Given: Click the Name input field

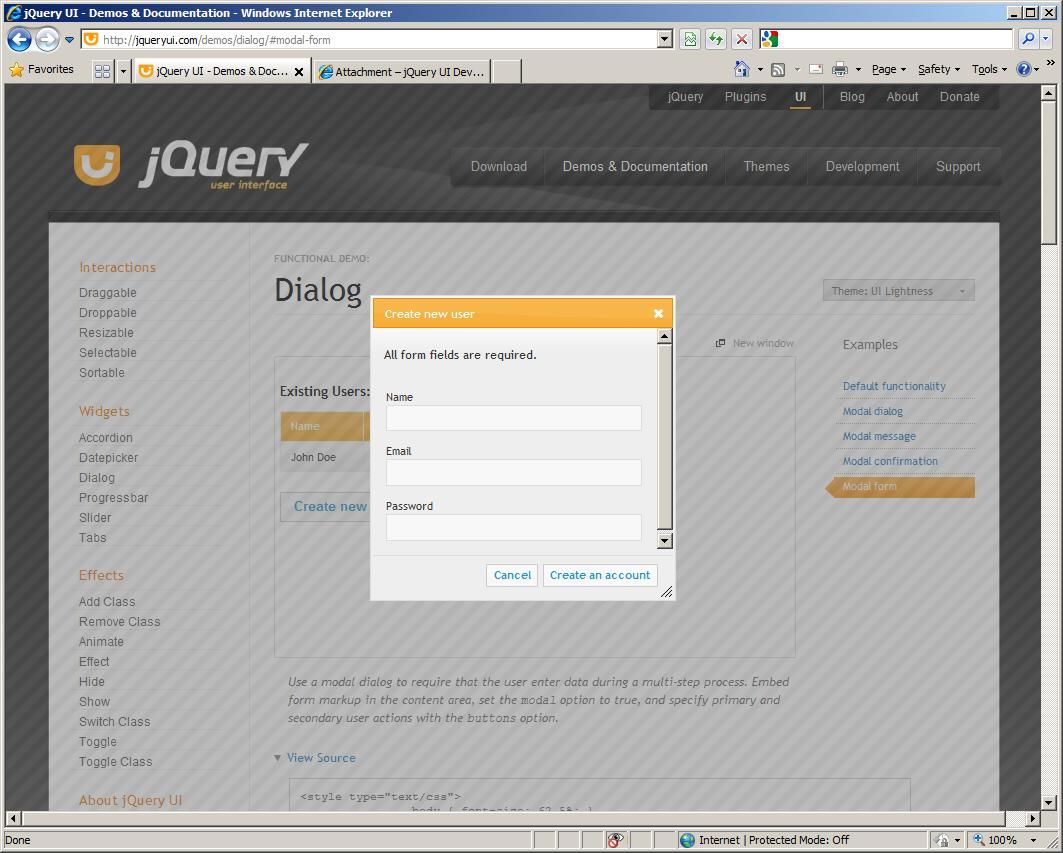Looking at the screenshot, I should pos(513,418).
